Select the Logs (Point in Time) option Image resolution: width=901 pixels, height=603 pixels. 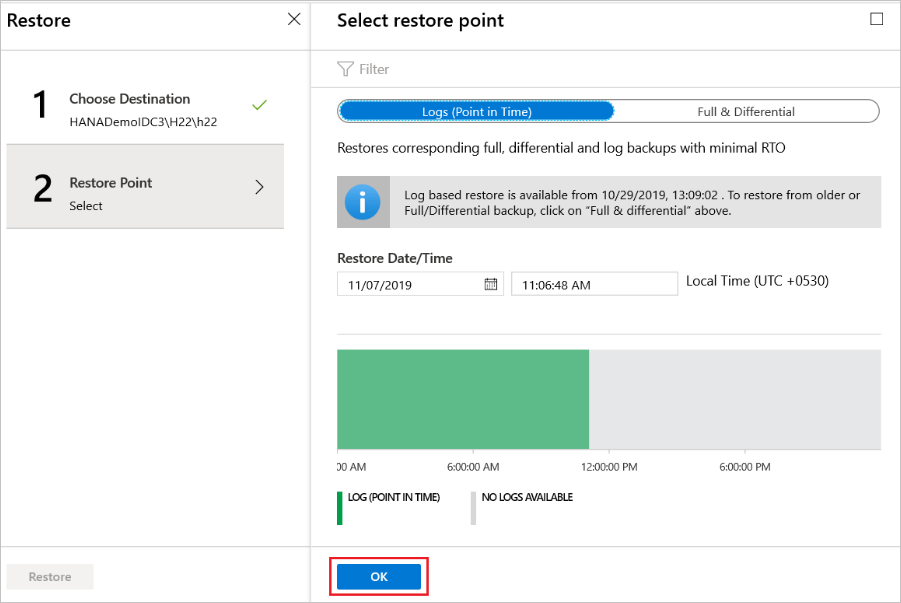pos(476,110)
